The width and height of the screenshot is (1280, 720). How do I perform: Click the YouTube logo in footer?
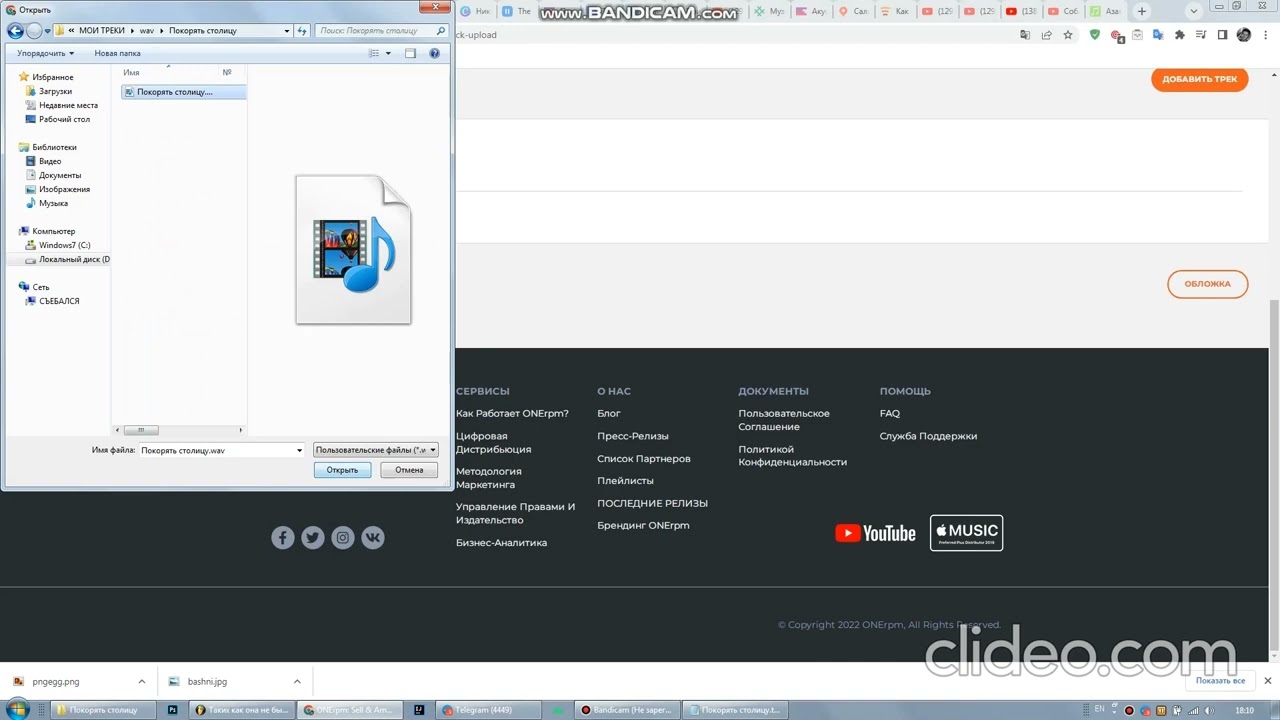(875, 533)
